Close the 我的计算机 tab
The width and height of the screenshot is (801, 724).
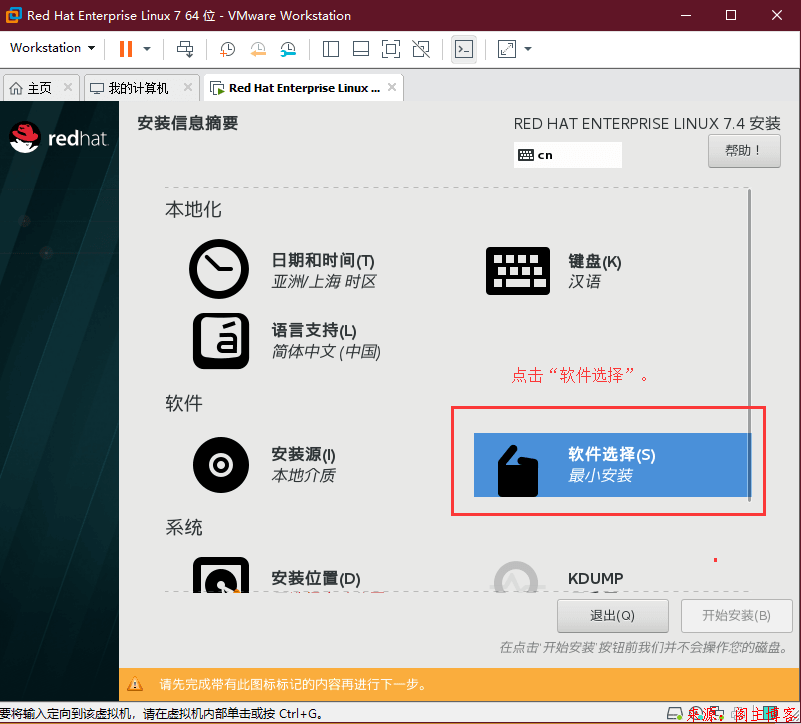(187, 87)
